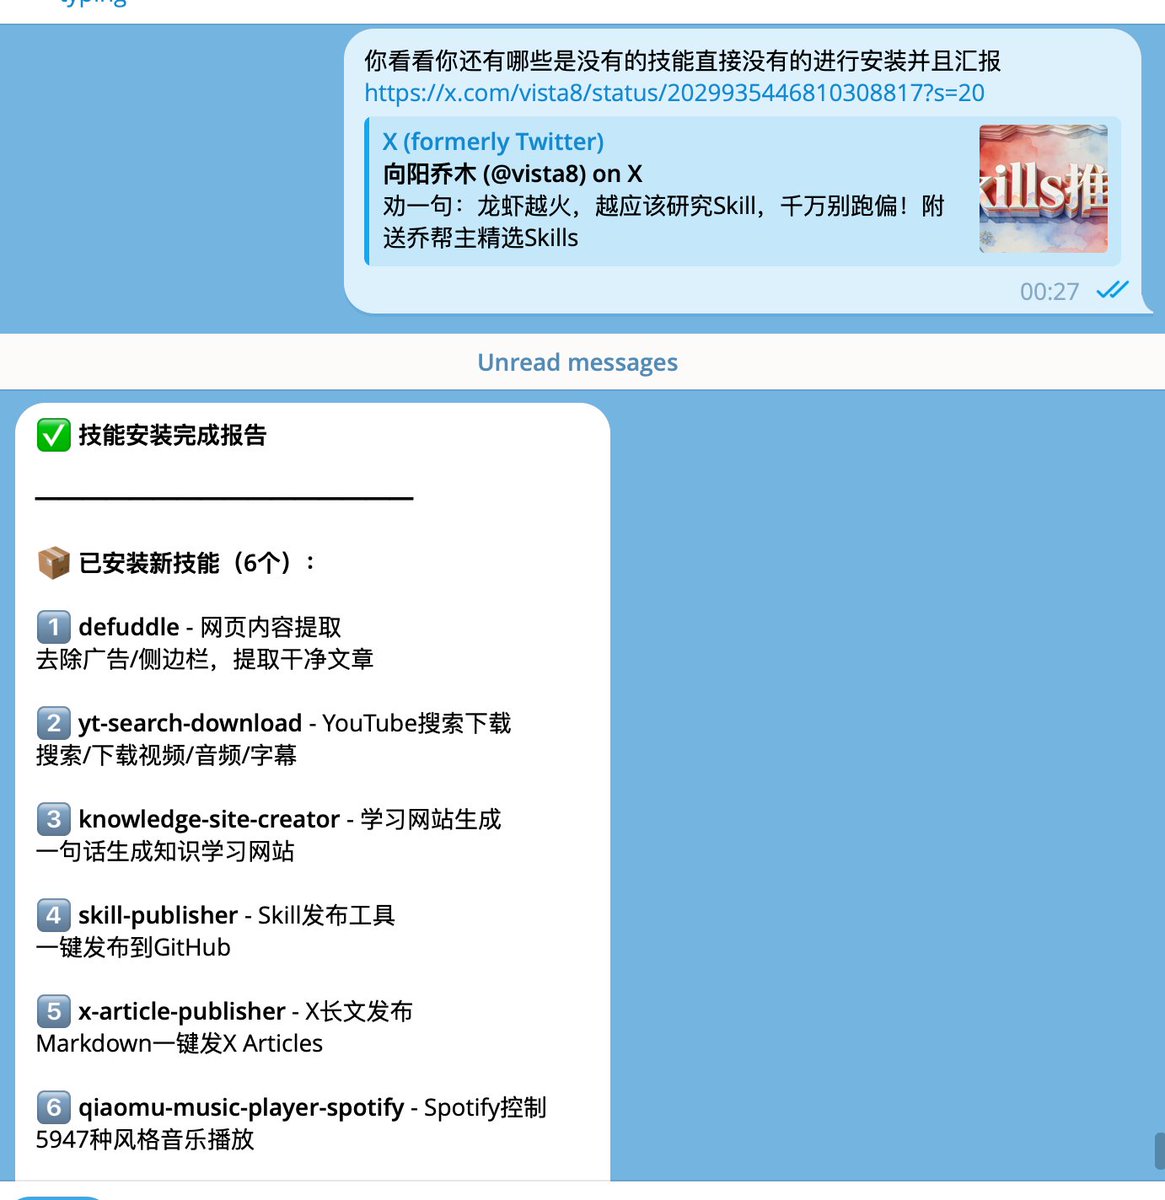
Task: Click the number 5 keycap emoji
Action: [53, 1011]
